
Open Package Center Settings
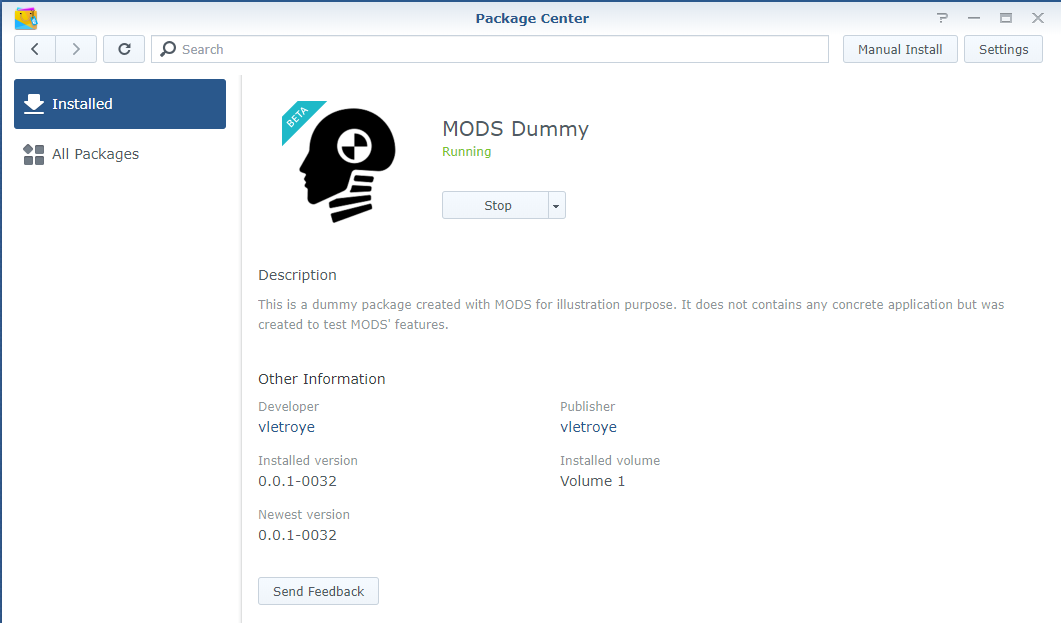tap(1003, 49)
